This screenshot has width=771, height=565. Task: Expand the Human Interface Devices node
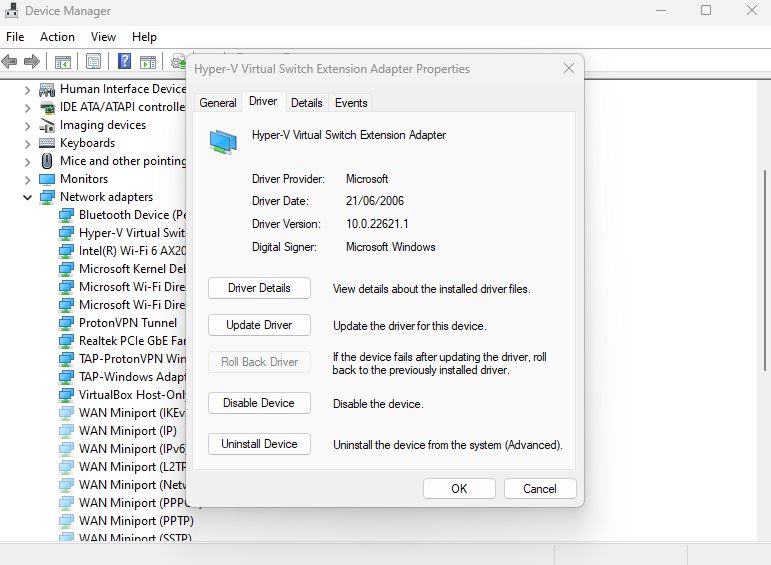click(28, 90)
